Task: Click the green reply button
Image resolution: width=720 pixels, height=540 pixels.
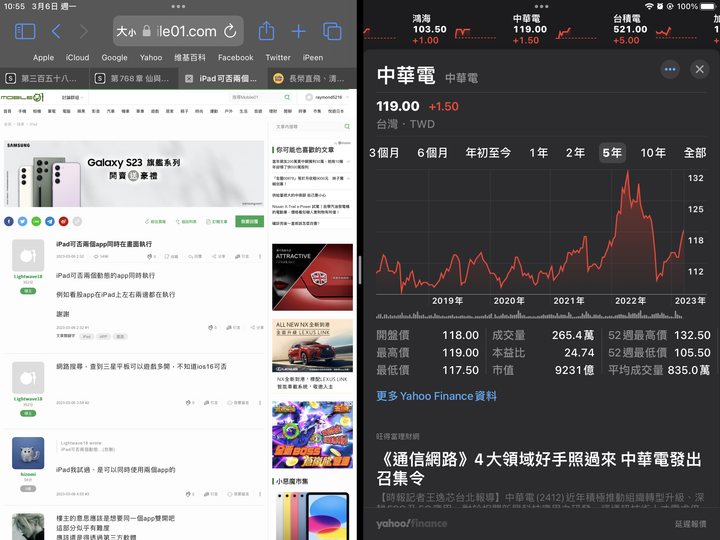Action: 250,221
